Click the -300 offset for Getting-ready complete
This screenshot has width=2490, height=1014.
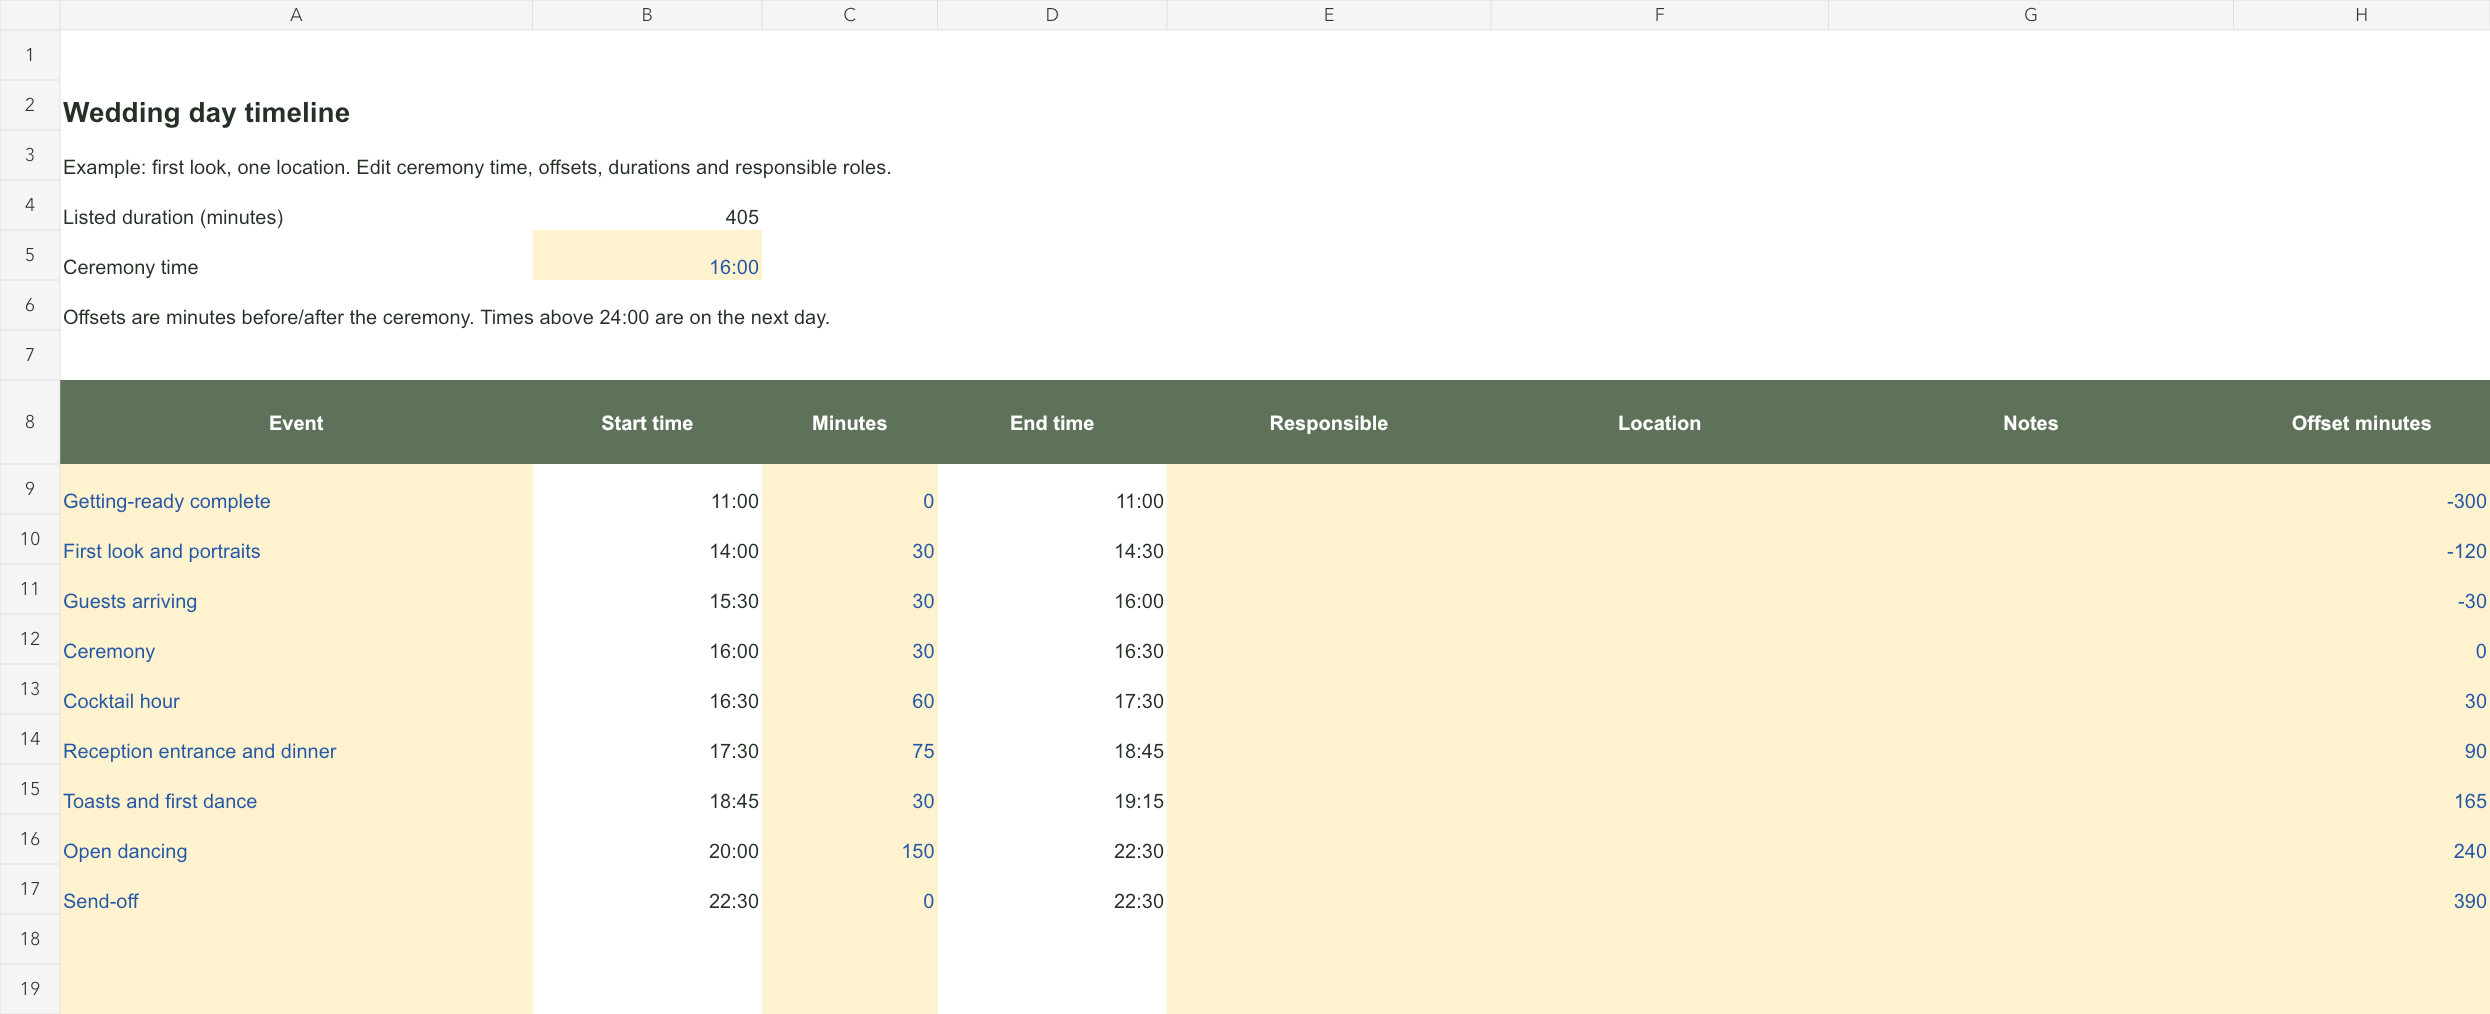coord(2361,489)
